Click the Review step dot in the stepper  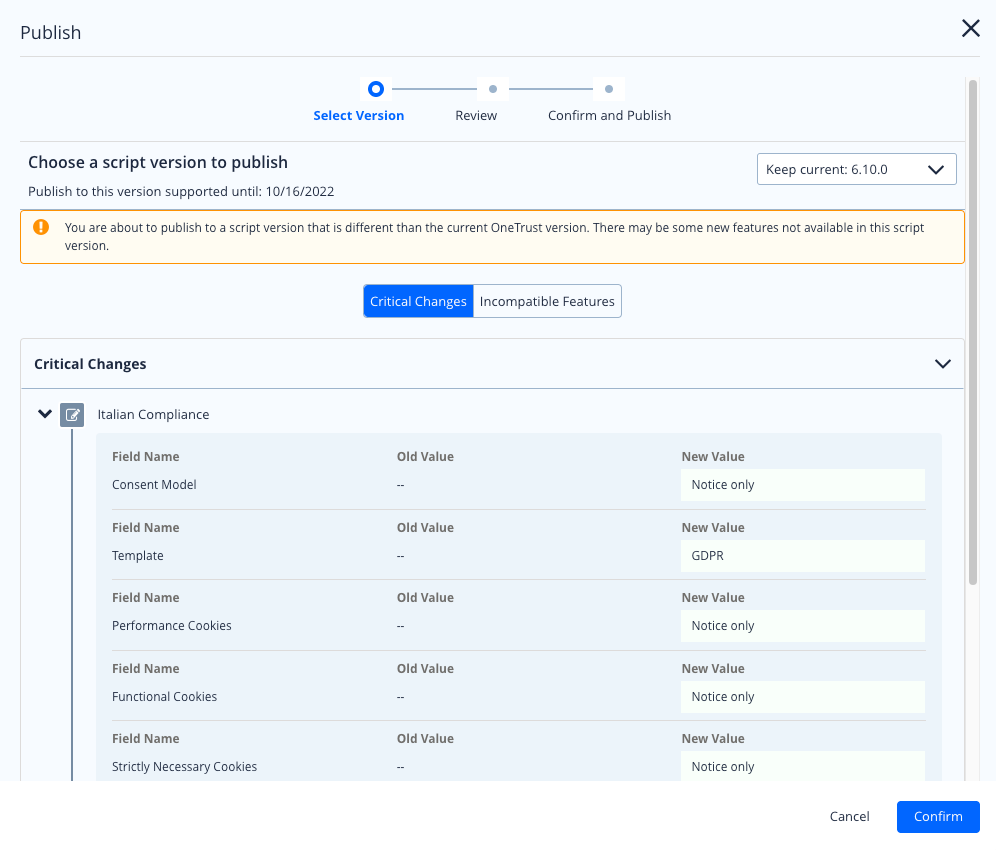point(492,89)
